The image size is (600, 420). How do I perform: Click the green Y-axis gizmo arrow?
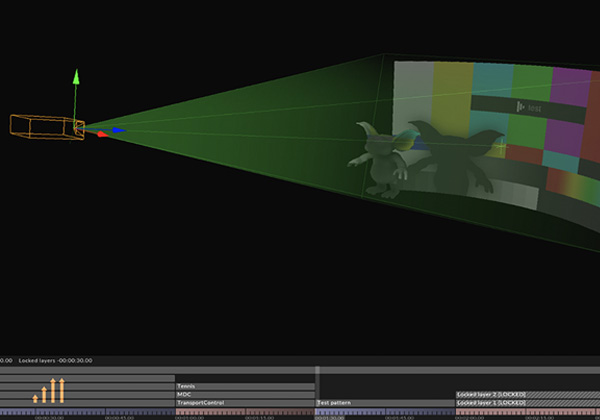tap(75, 78)
